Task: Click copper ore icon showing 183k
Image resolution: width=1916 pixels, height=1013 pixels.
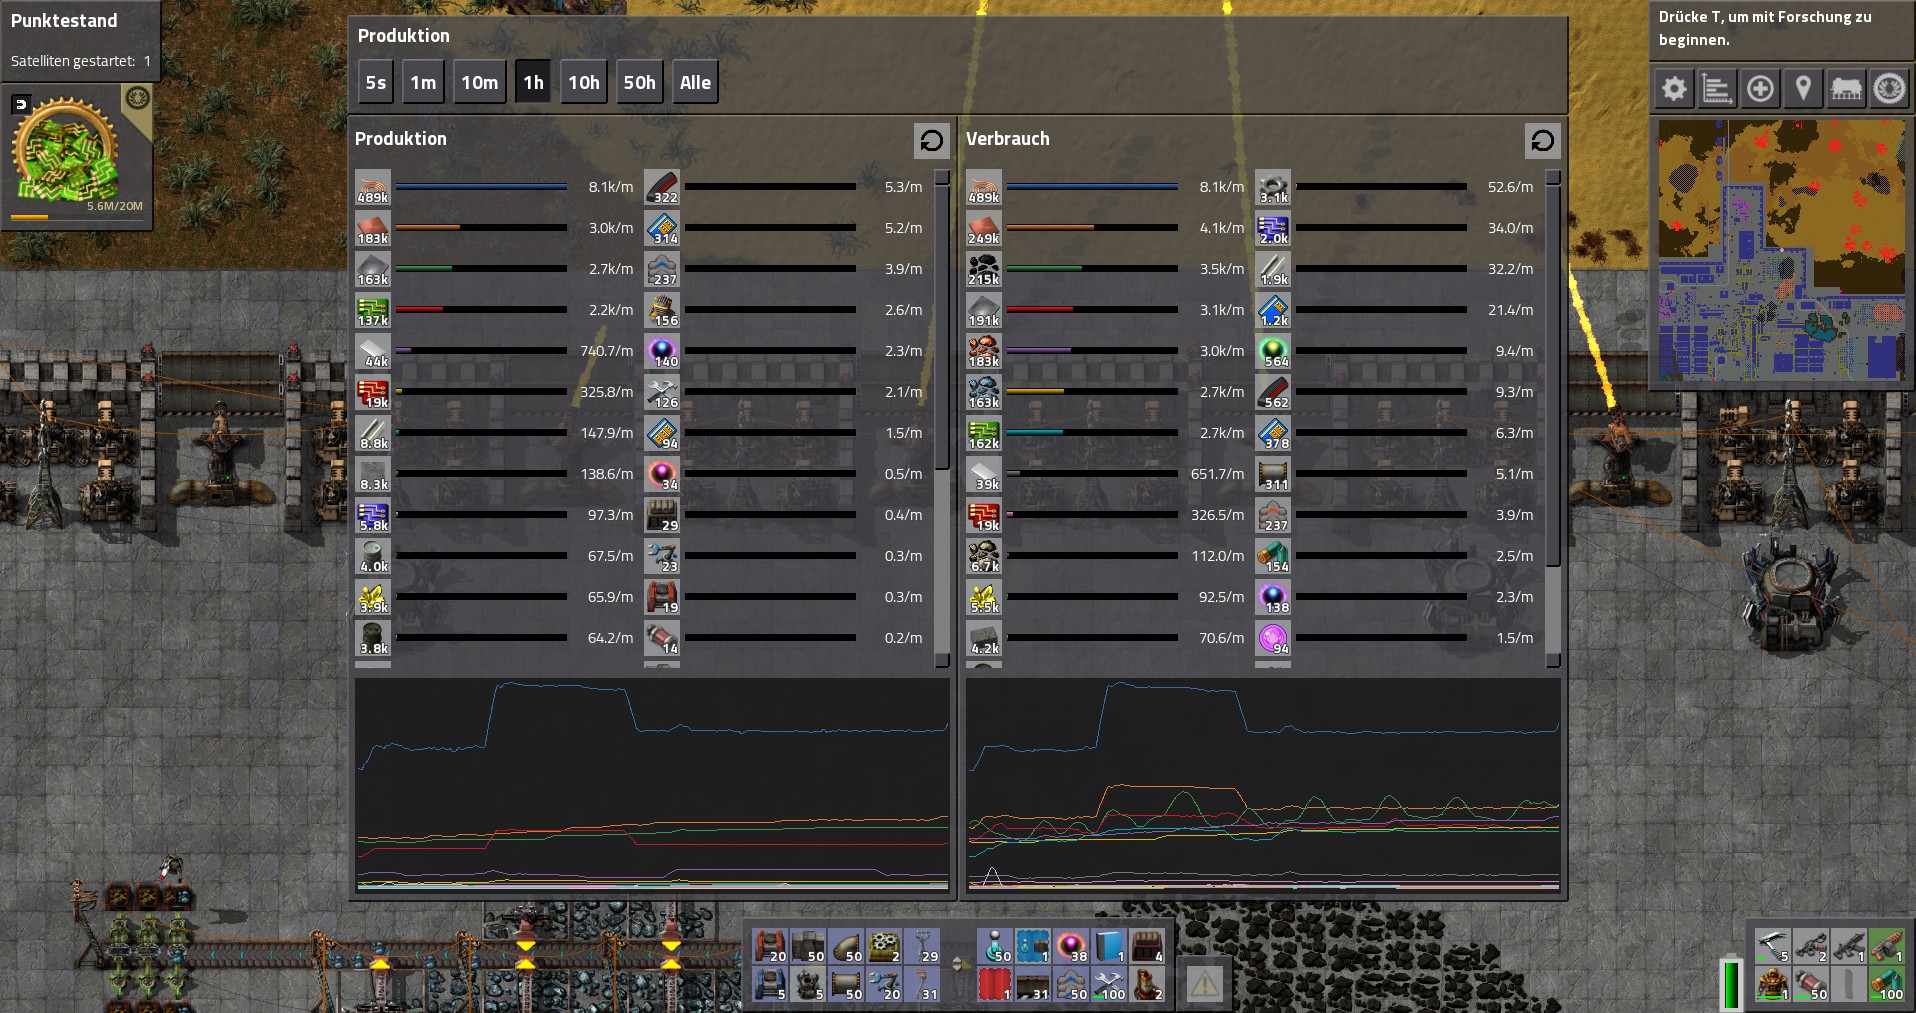Action: [984, 351]
